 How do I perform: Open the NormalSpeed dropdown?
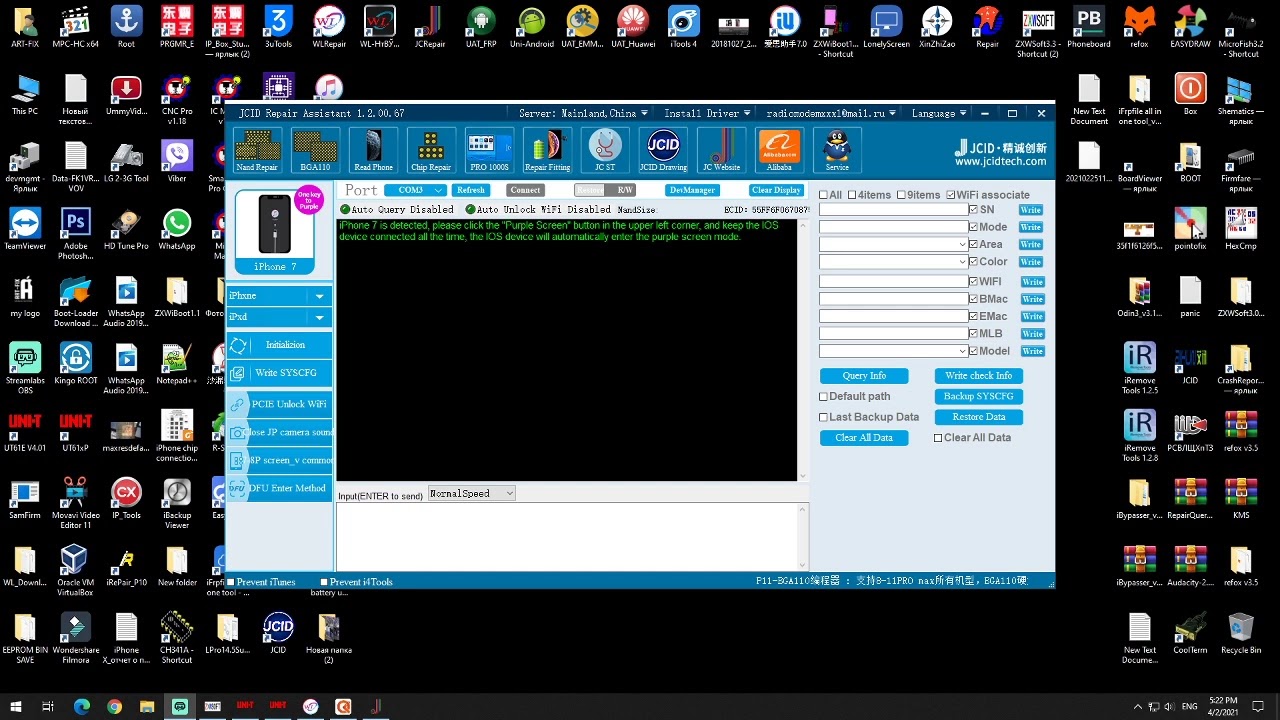(x=472, y=494)
